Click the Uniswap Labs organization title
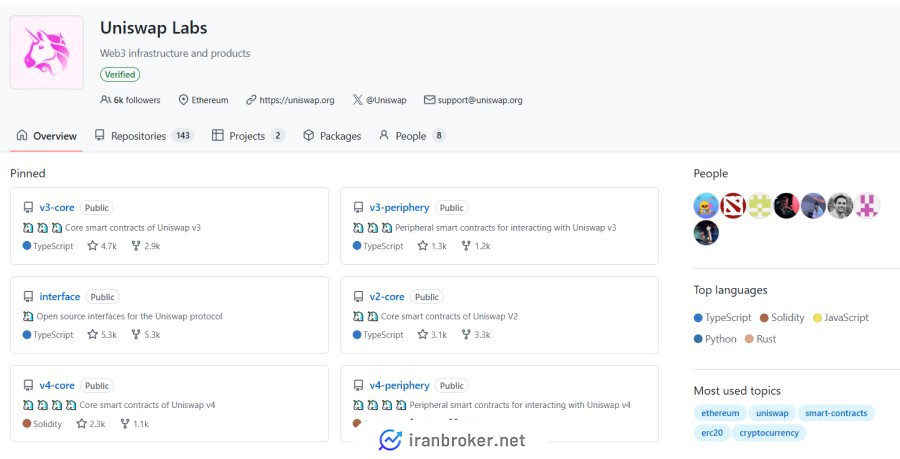This screenshot has height=459, width=900. point(154,28)
